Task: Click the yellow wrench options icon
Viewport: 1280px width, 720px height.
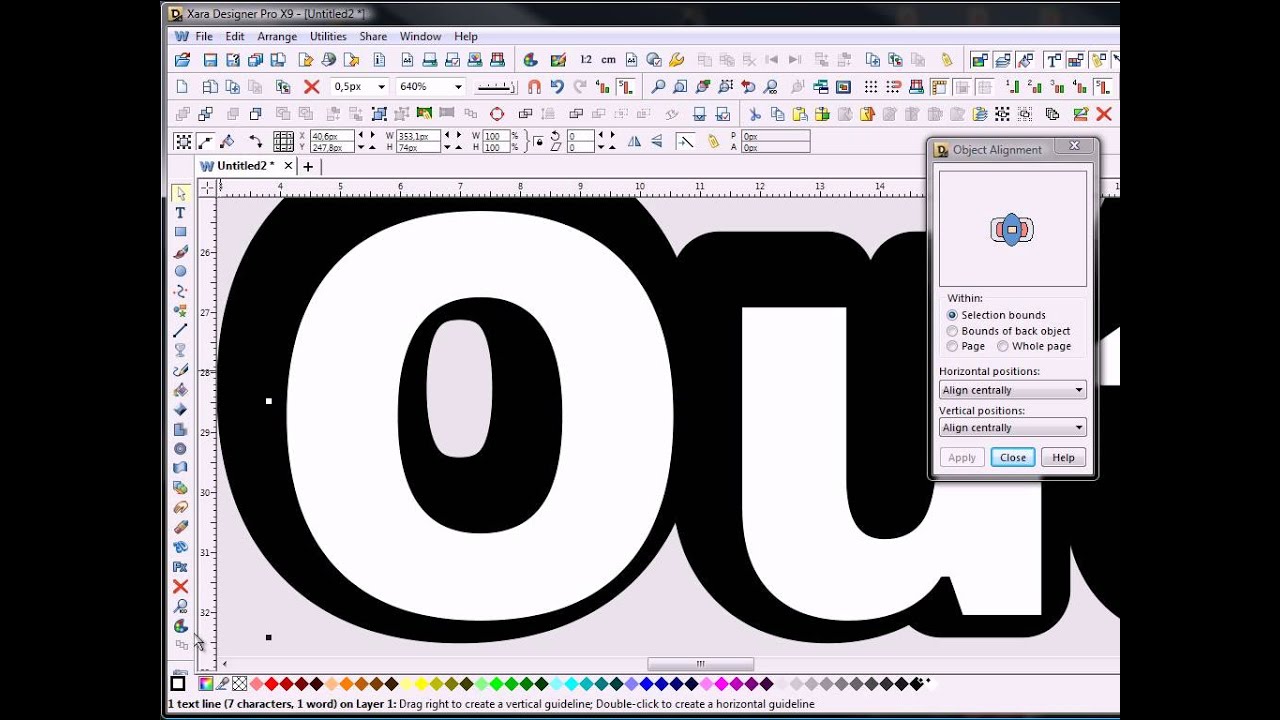Action: point(677,60)
